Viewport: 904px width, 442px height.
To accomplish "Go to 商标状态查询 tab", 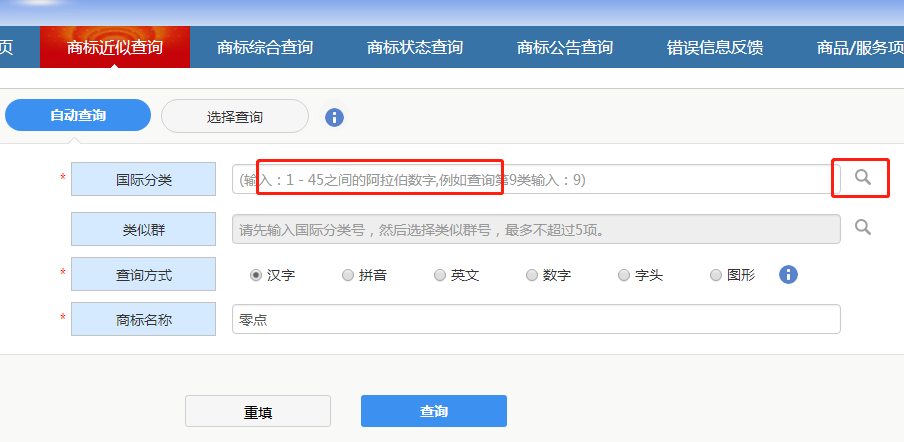I will [415, 47].
